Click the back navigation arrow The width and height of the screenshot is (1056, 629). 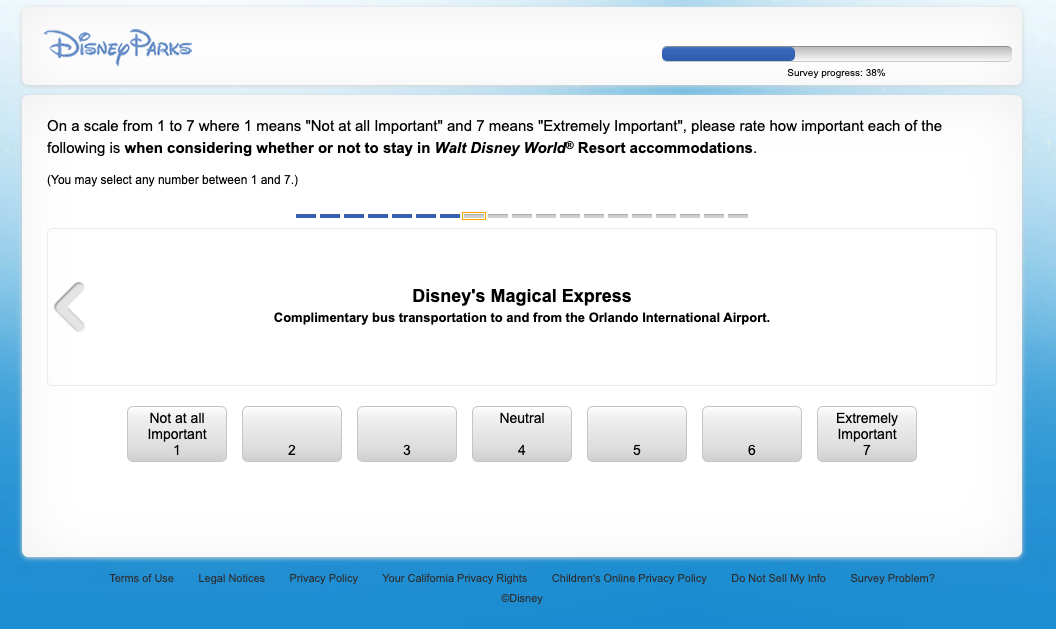tap(70, 306)
